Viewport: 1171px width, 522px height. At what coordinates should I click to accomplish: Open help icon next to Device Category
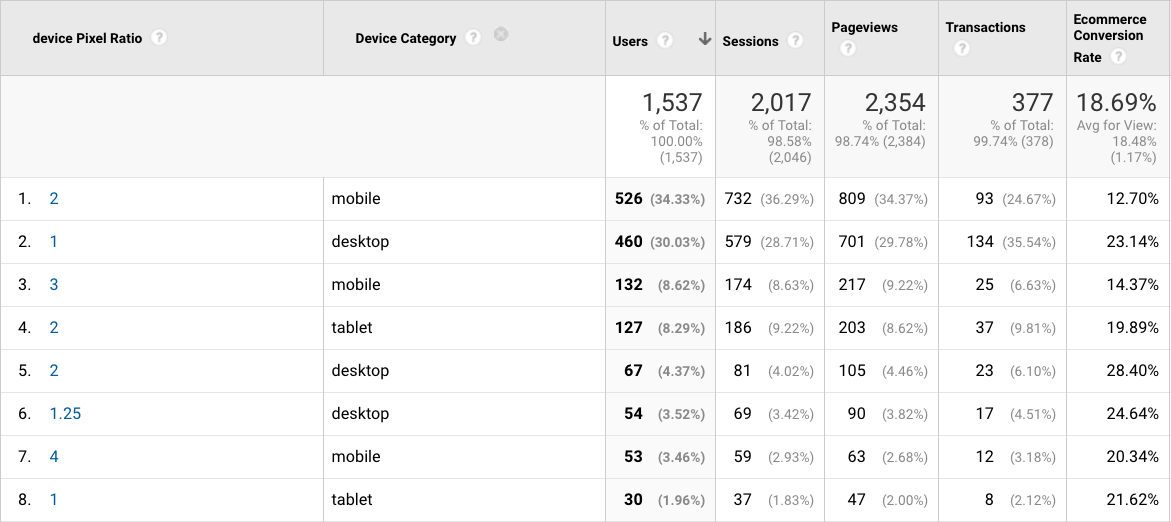tap(473, 37)
